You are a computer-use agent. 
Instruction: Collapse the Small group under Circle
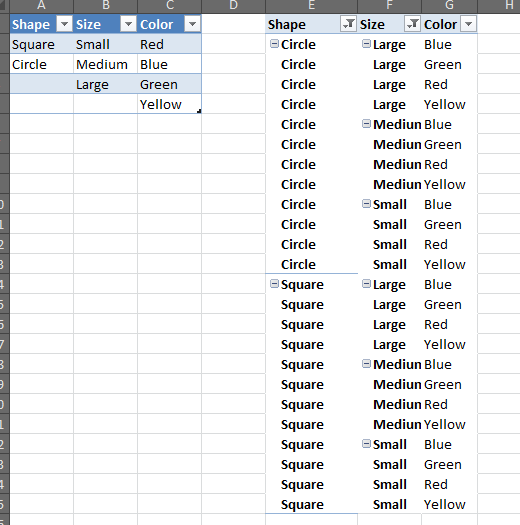(x=366, y=204)
